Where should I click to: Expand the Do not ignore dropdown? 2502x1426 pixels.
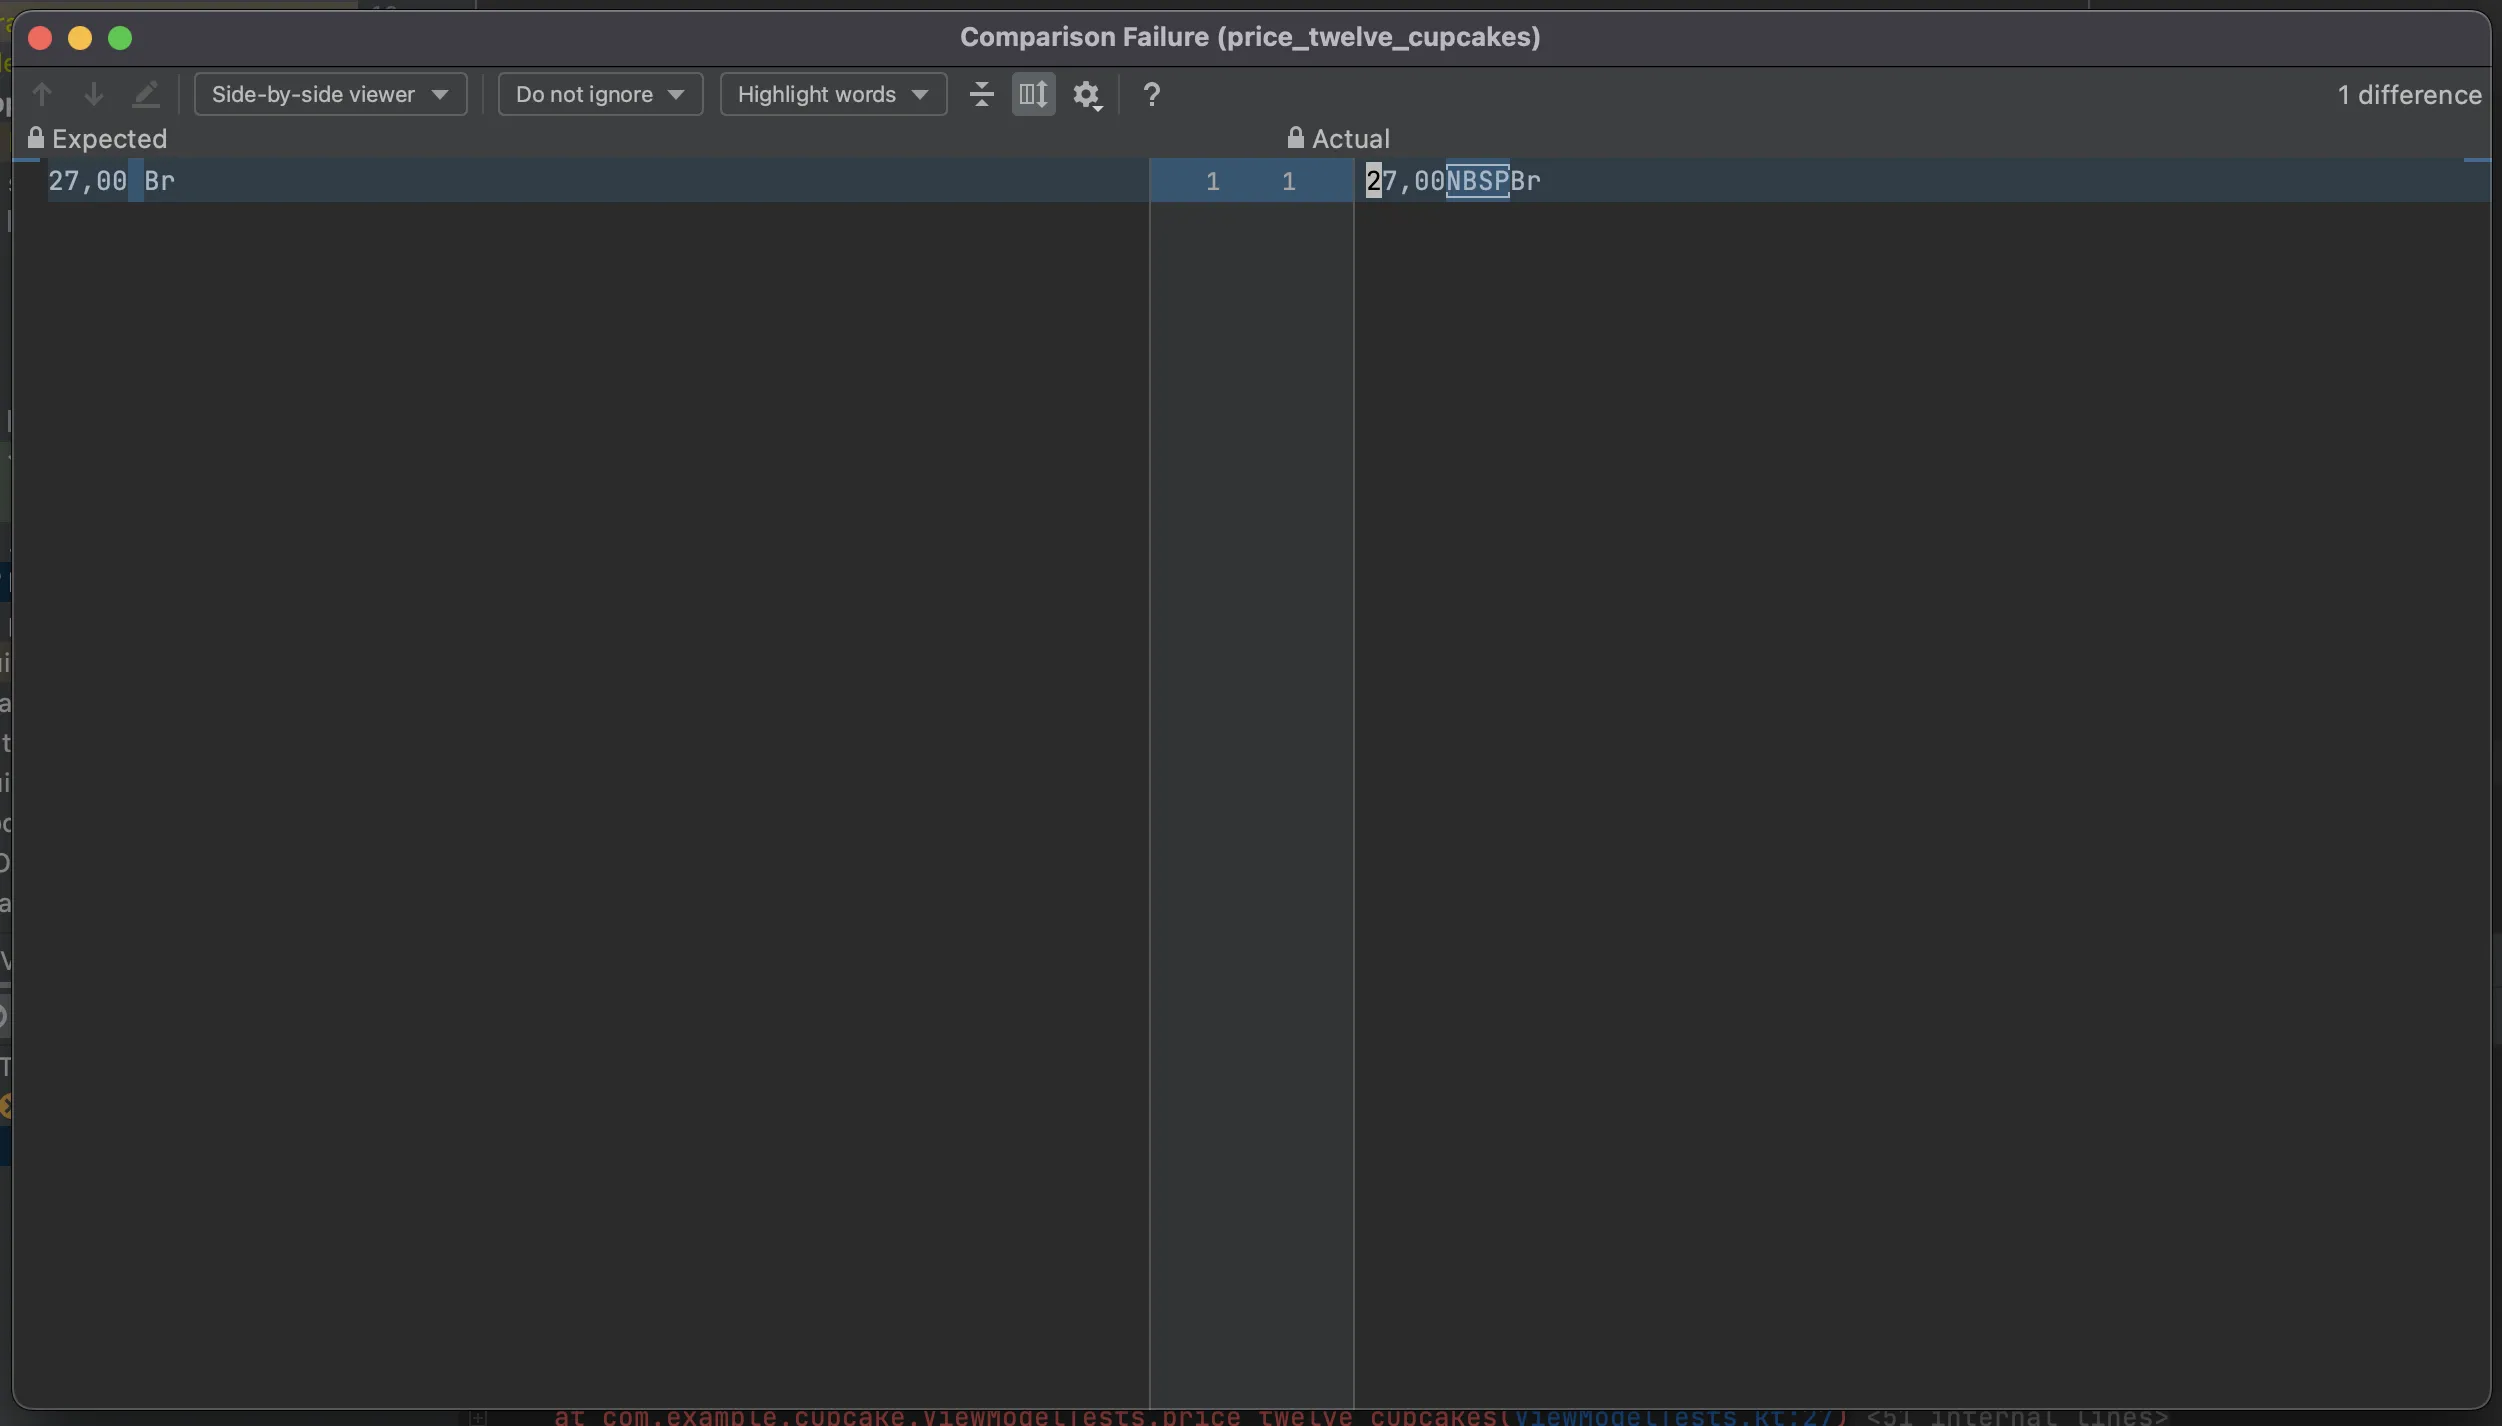(x=600, y=94)
